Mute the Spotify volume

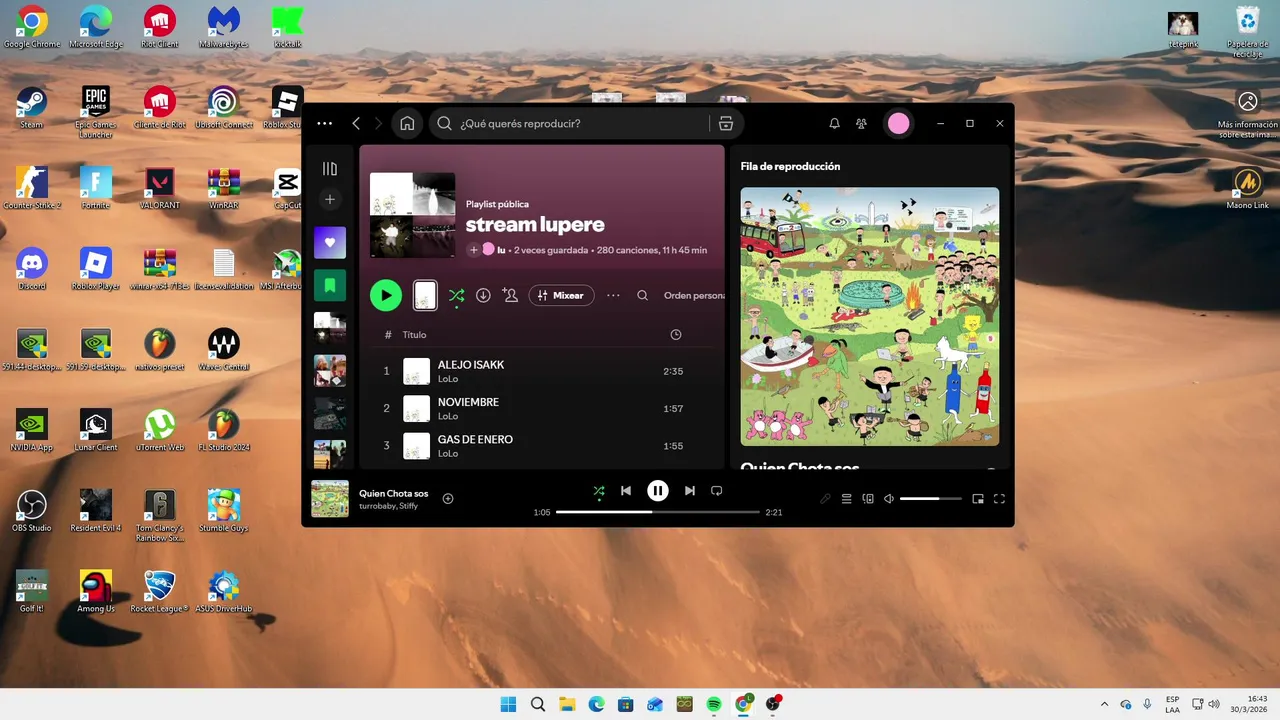[888, 498]
